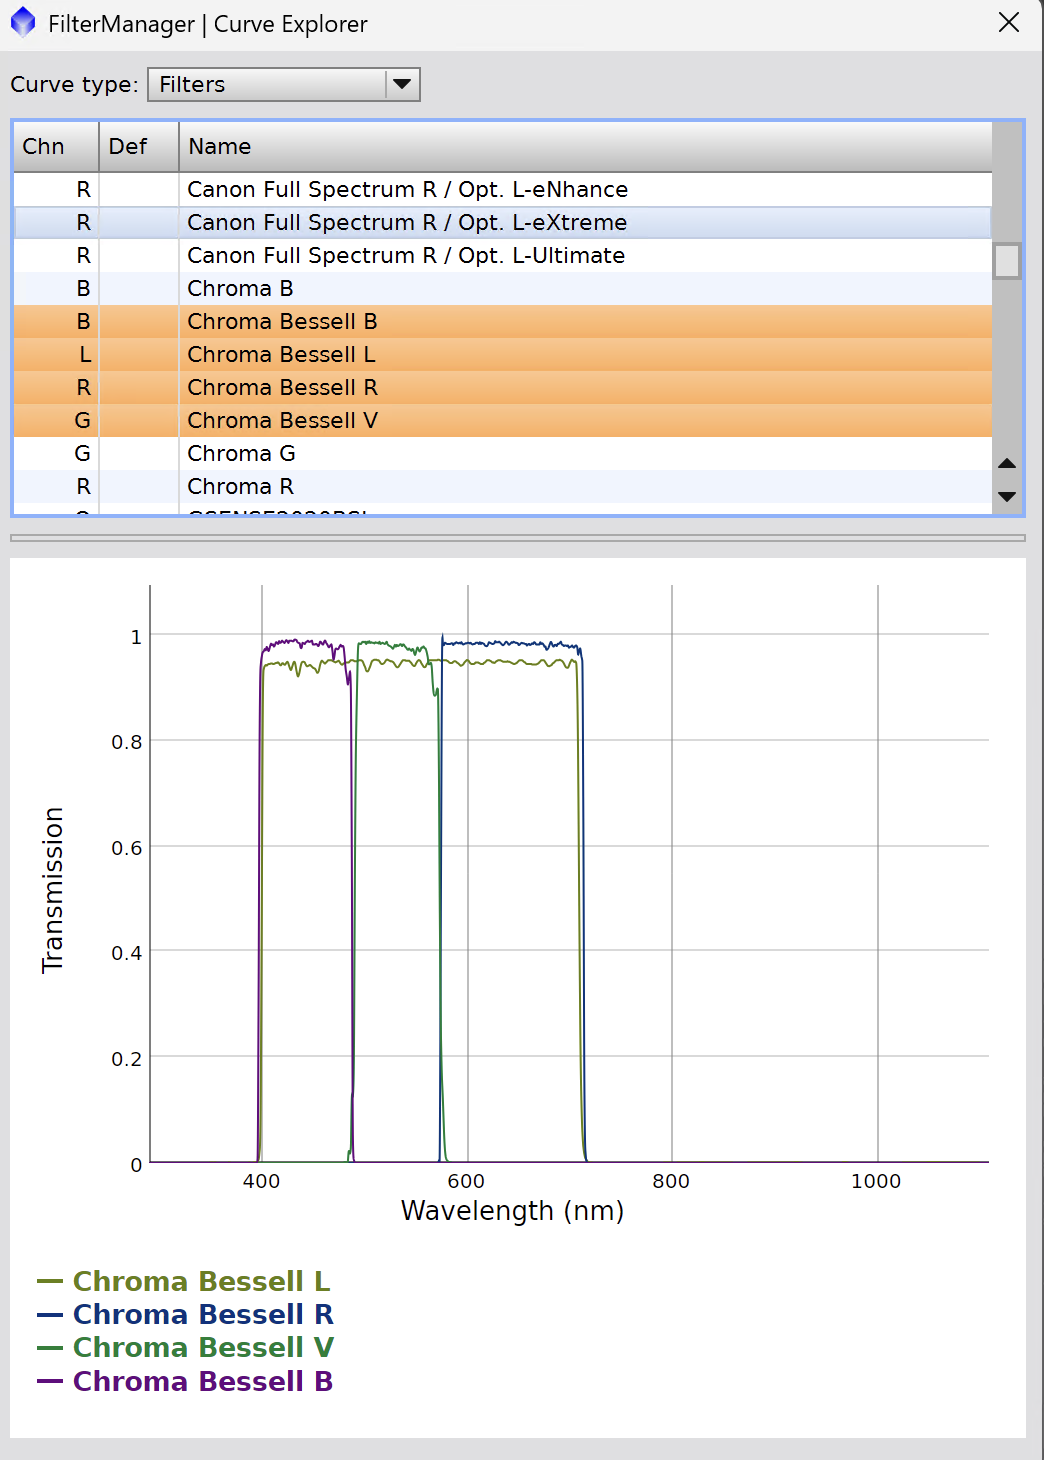
Task: Click the splitter bar above the graph
Action: (518, 538)
